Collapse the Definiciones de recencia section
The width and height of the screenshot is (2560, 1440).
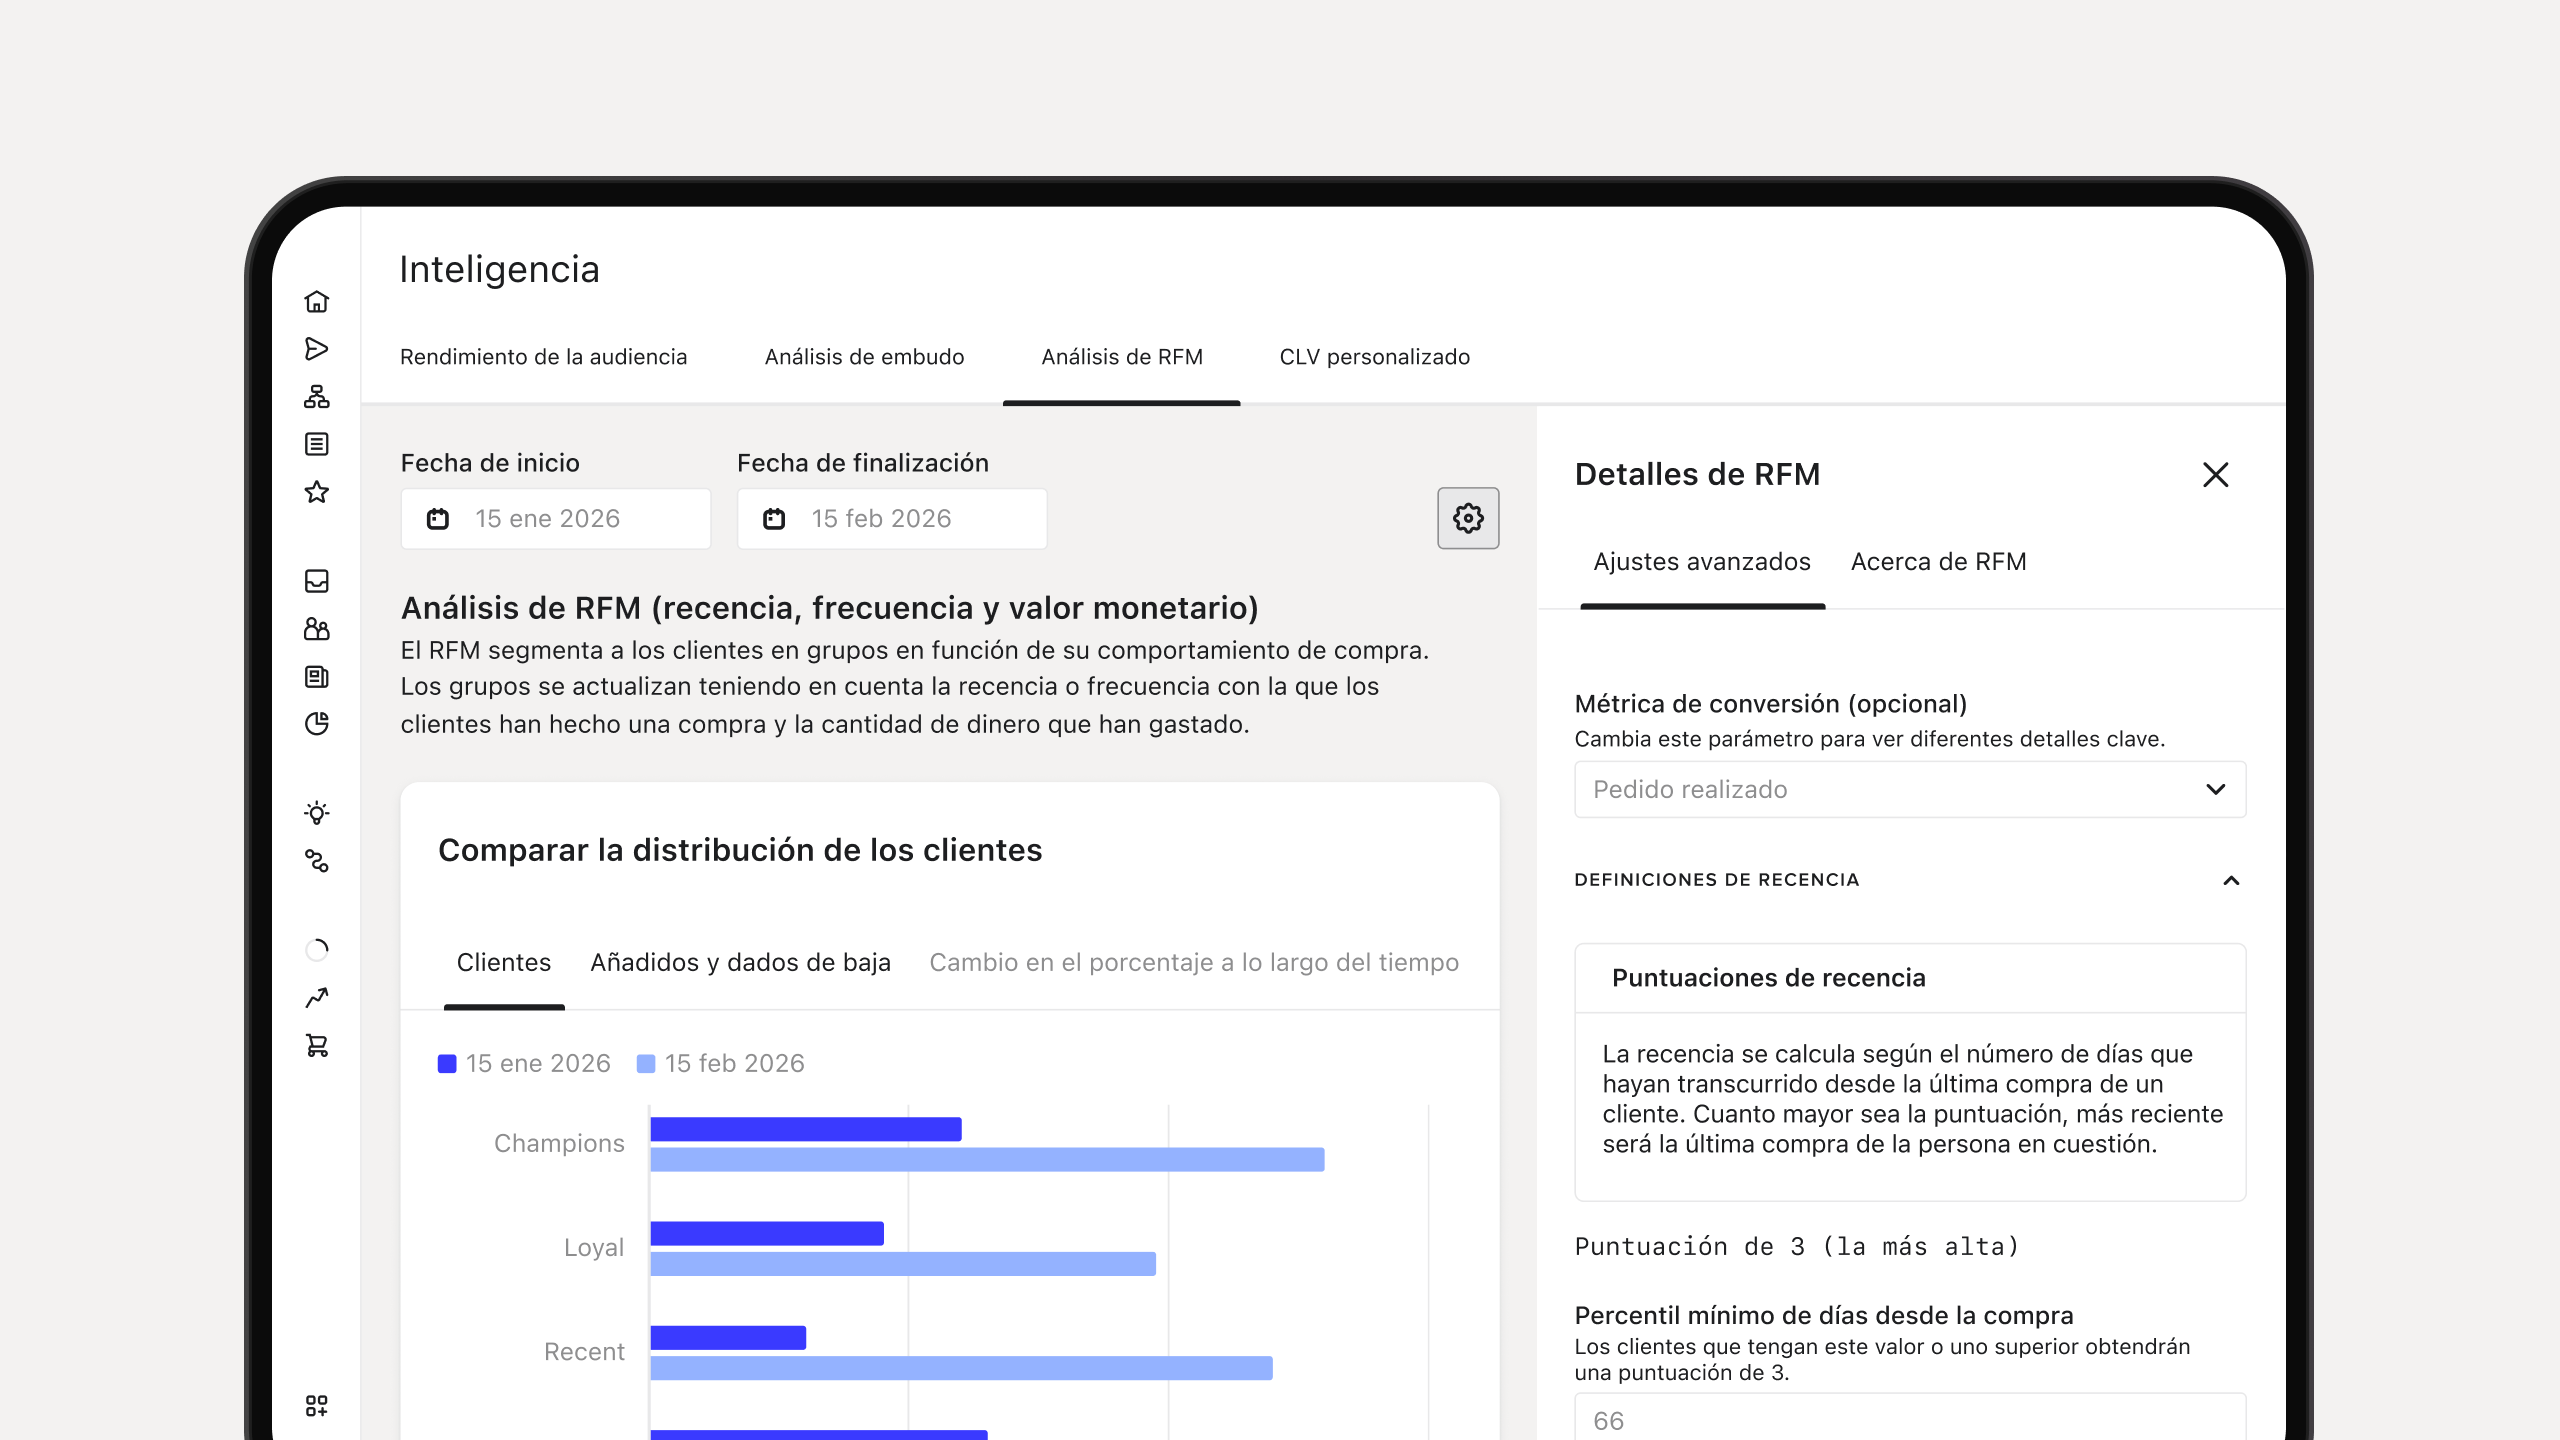[x=2231, y=880]
